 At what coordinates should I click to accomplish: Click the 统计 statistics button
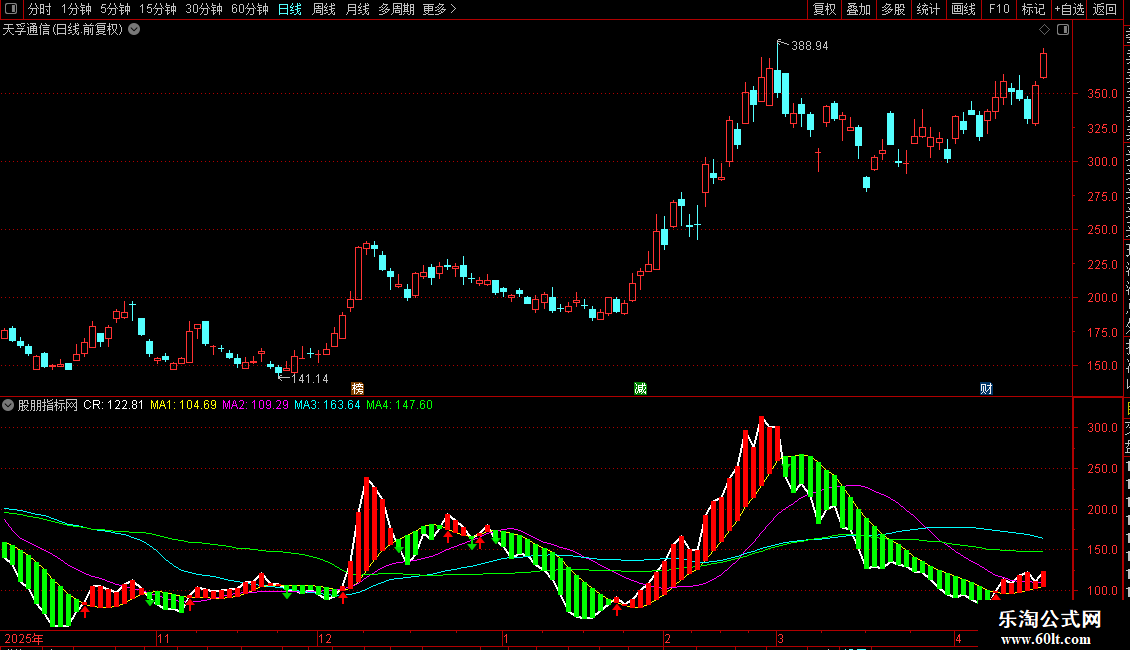pos(928,9)
